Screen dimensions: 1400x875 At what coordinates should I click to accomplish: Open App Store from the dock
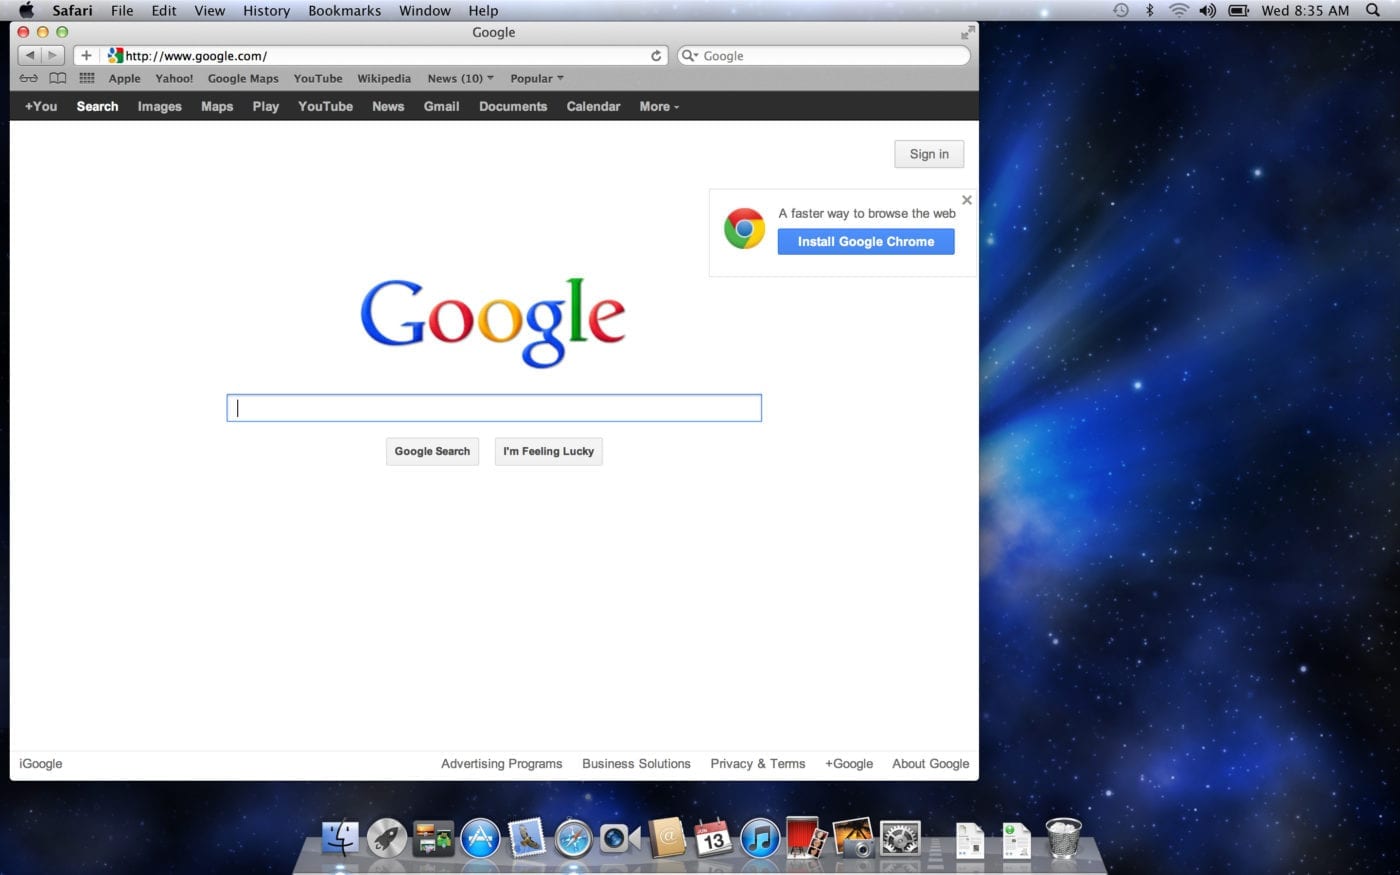pyautogui.click(x=480, y=838)
